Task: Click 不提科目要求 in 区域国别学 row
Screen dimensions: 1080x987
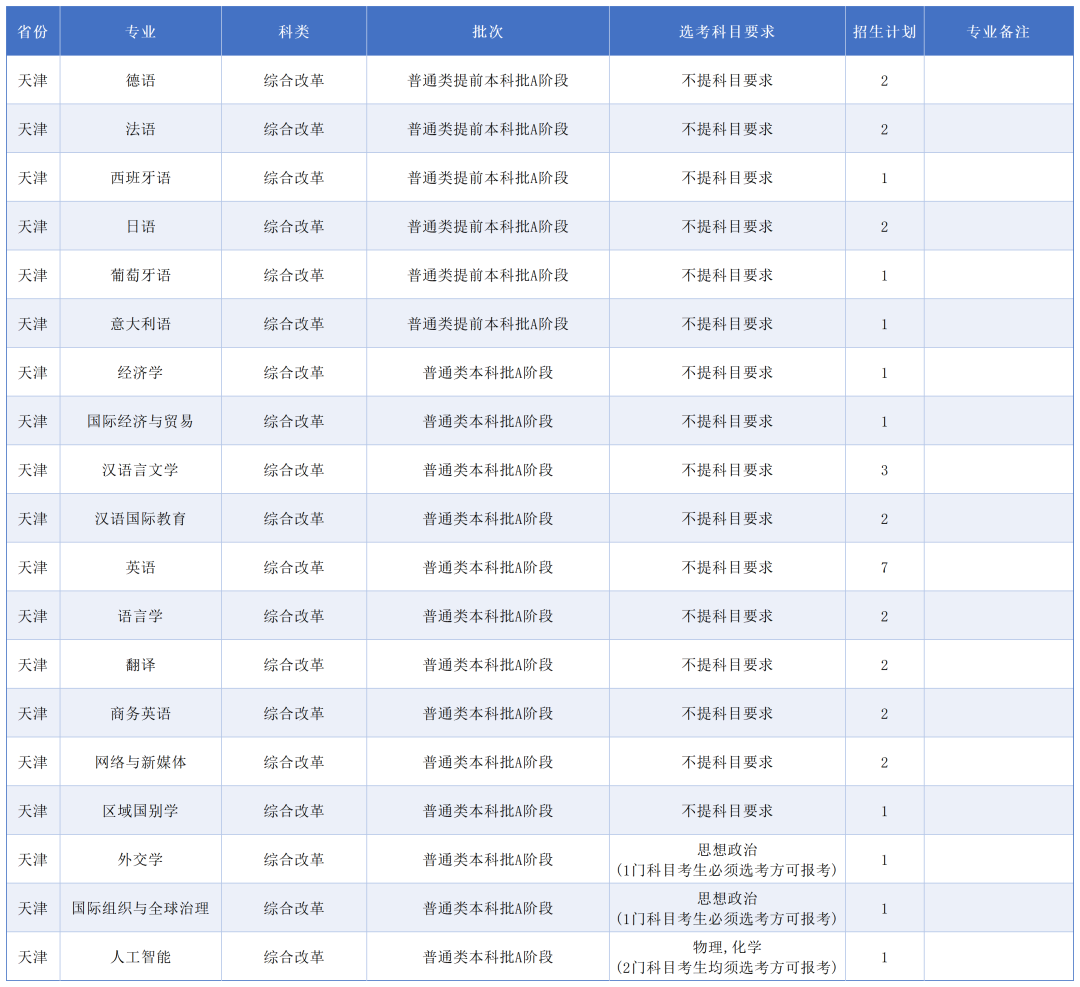Action: 727,811
